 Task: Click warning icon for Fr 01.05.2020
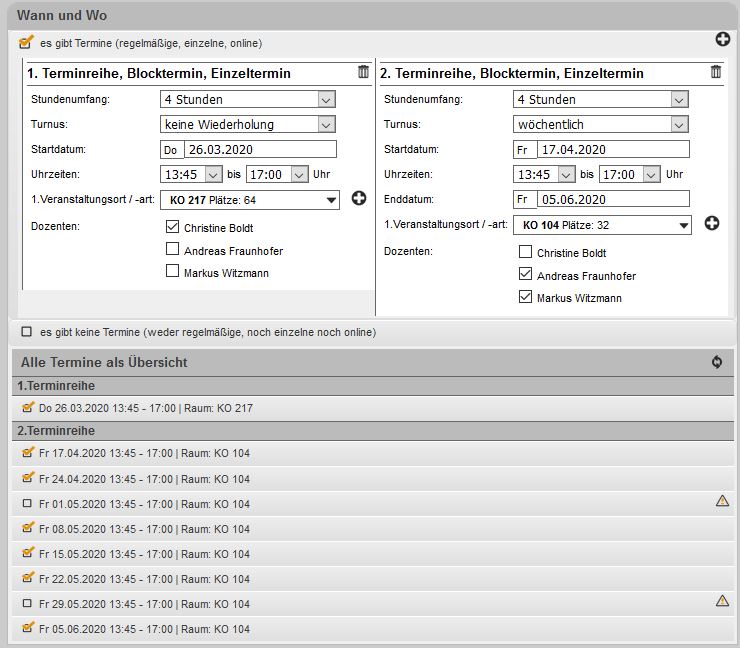[x=722, y=501]
